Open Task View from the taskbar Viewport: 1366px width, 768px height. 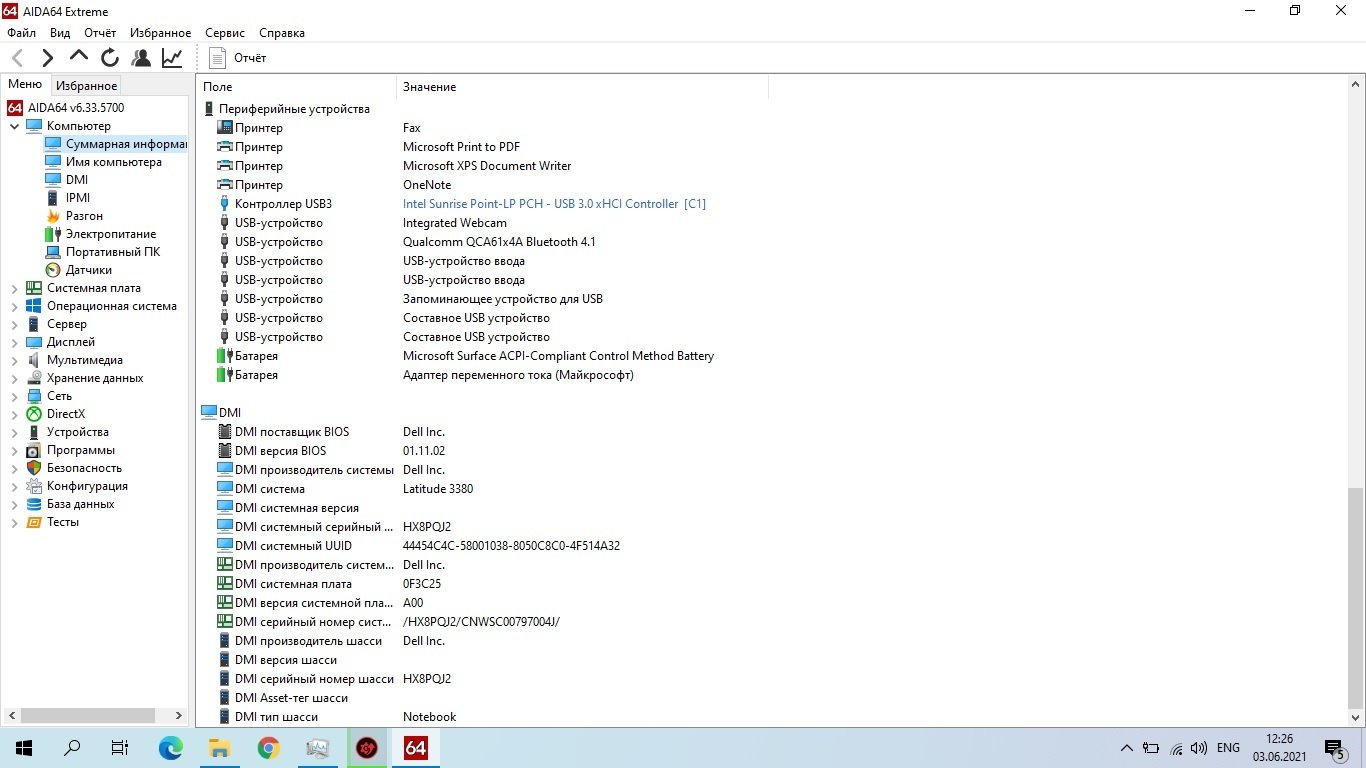pyautogui.click(x=120, y=748)
